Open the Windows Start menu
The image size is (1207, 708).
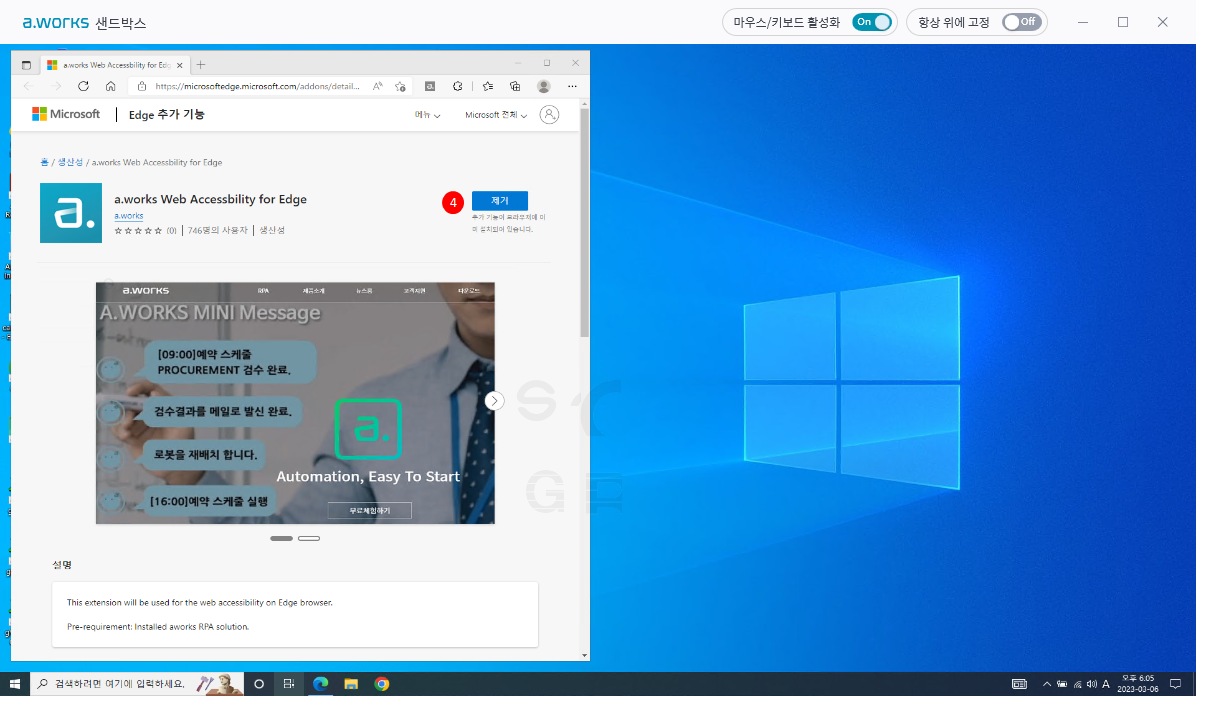pos(15,684)
